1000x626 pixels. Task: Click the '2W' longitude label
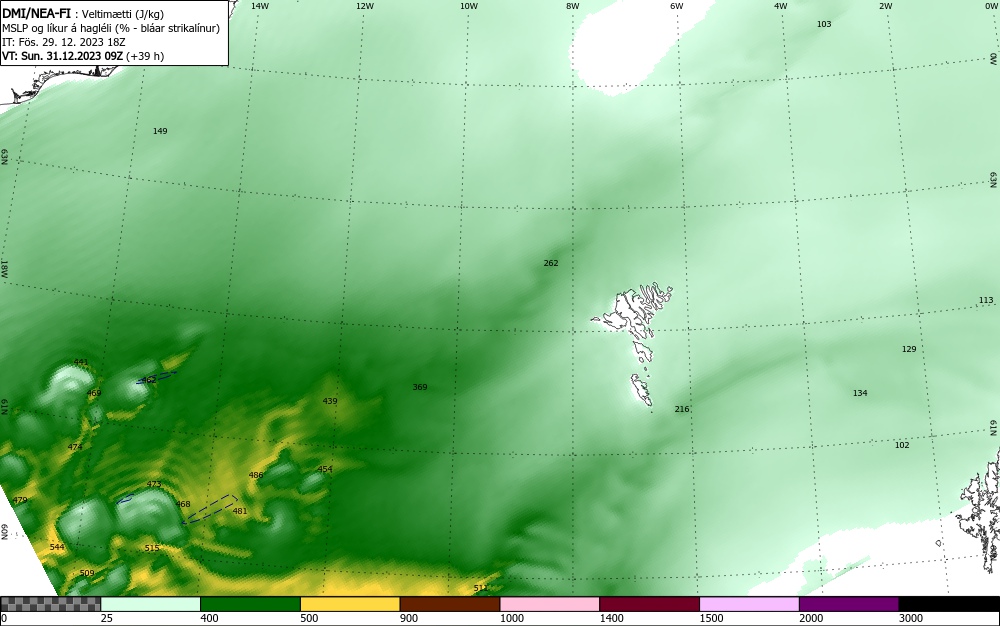click(885, 6)
